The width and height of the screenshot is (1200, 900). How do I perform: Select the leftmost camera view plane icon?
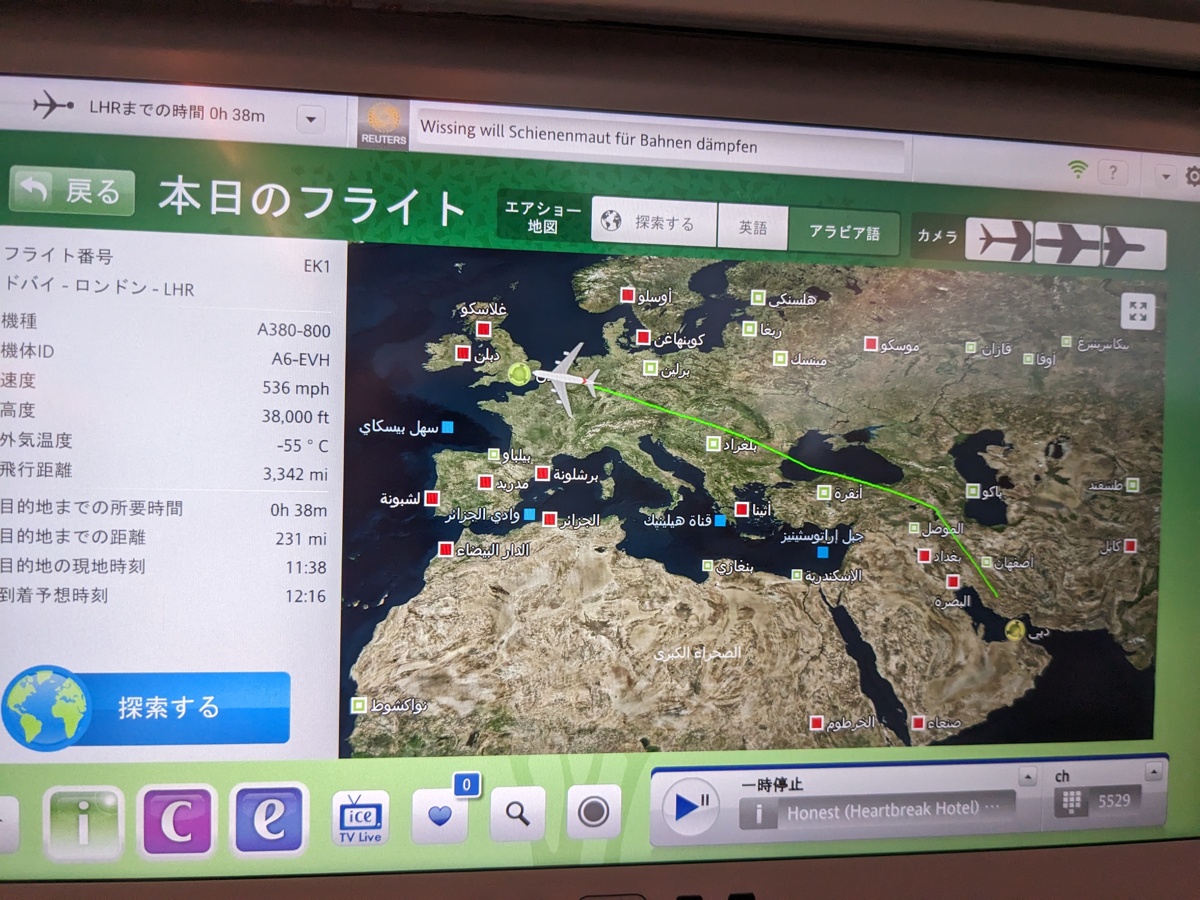(x=1000, y=241)
